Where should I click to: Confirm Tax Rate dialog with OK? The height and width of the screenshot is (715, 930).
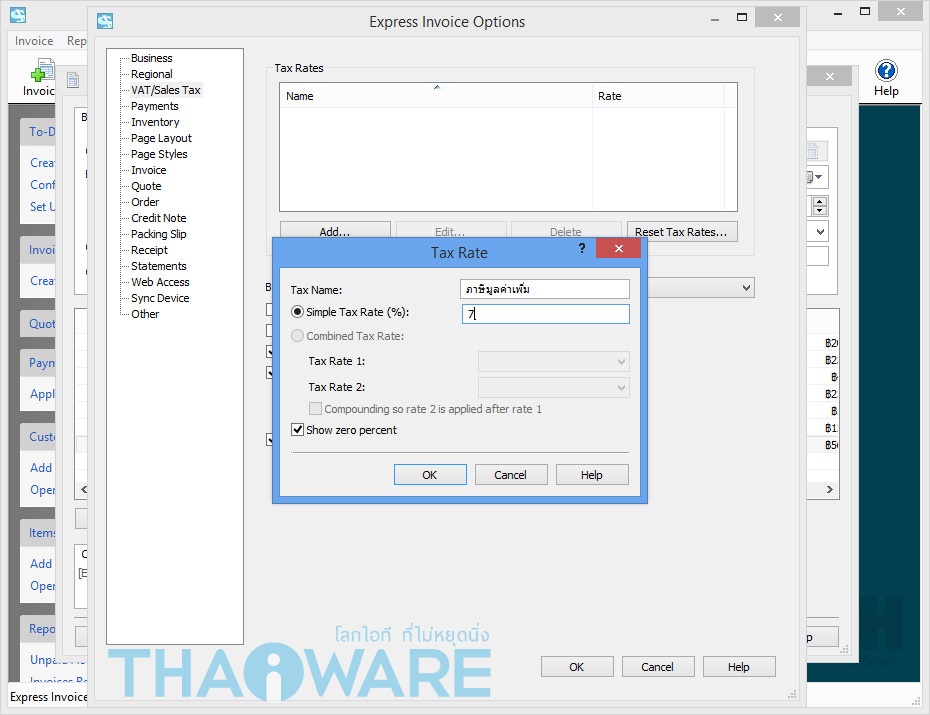(x=430, y=475)
